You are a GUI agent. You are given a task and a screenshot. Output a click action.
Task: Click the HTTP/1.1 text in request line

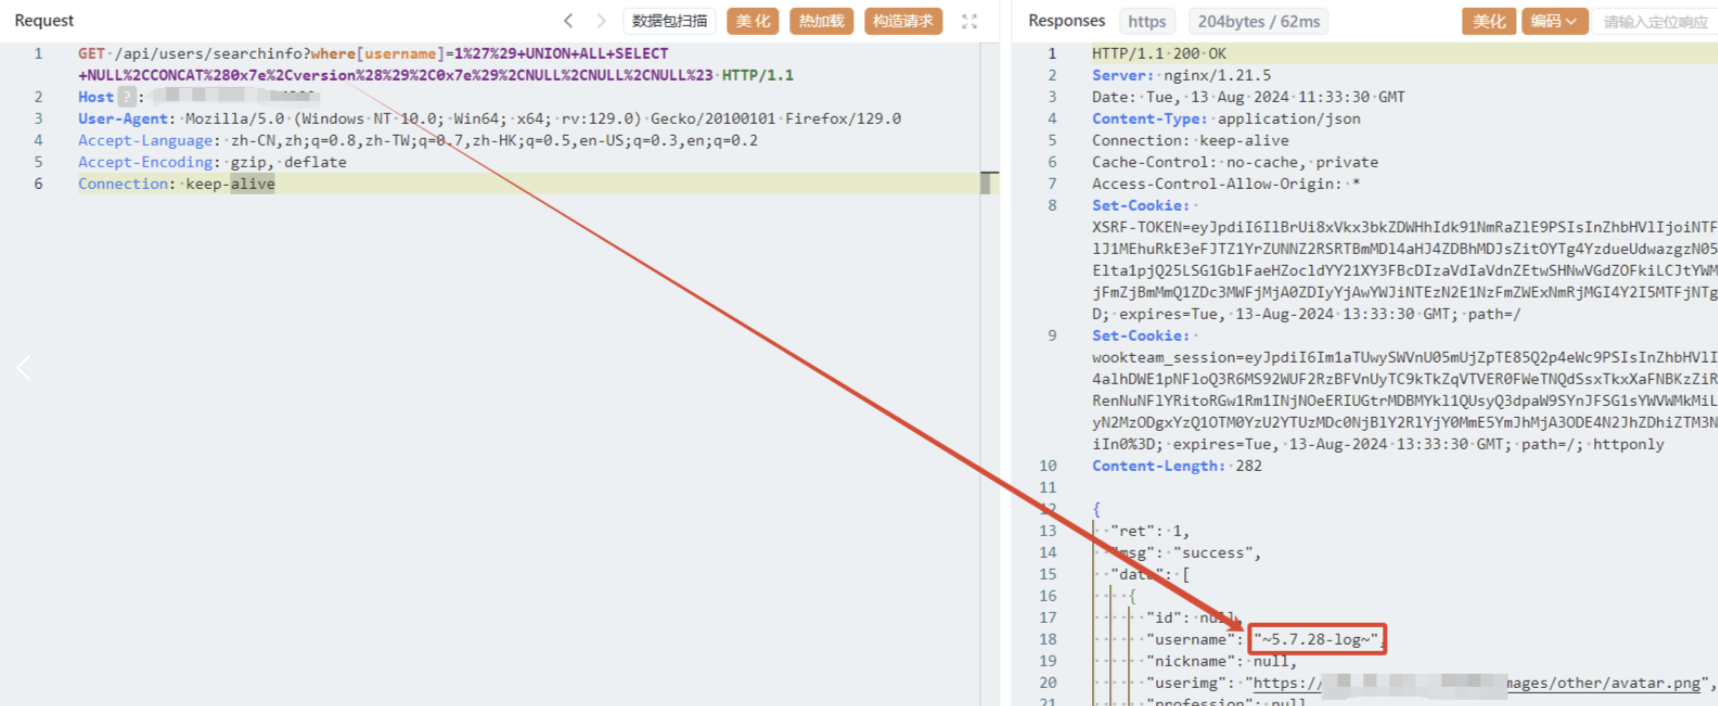(758, 75)
